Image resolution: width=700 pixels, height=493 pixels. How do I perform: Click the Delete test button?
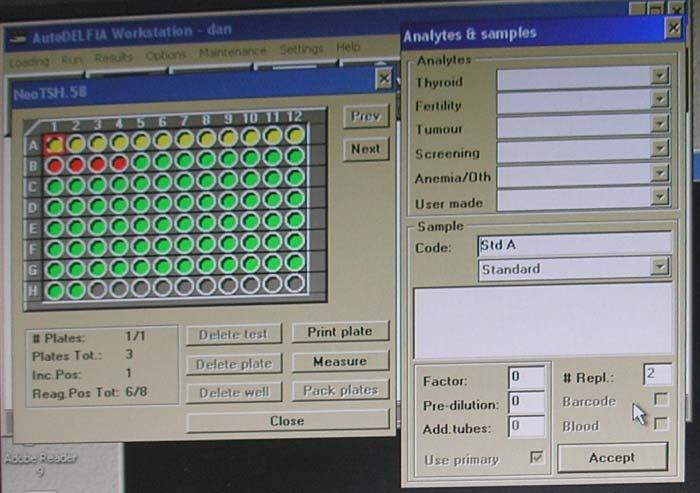[x=234, y=334]
